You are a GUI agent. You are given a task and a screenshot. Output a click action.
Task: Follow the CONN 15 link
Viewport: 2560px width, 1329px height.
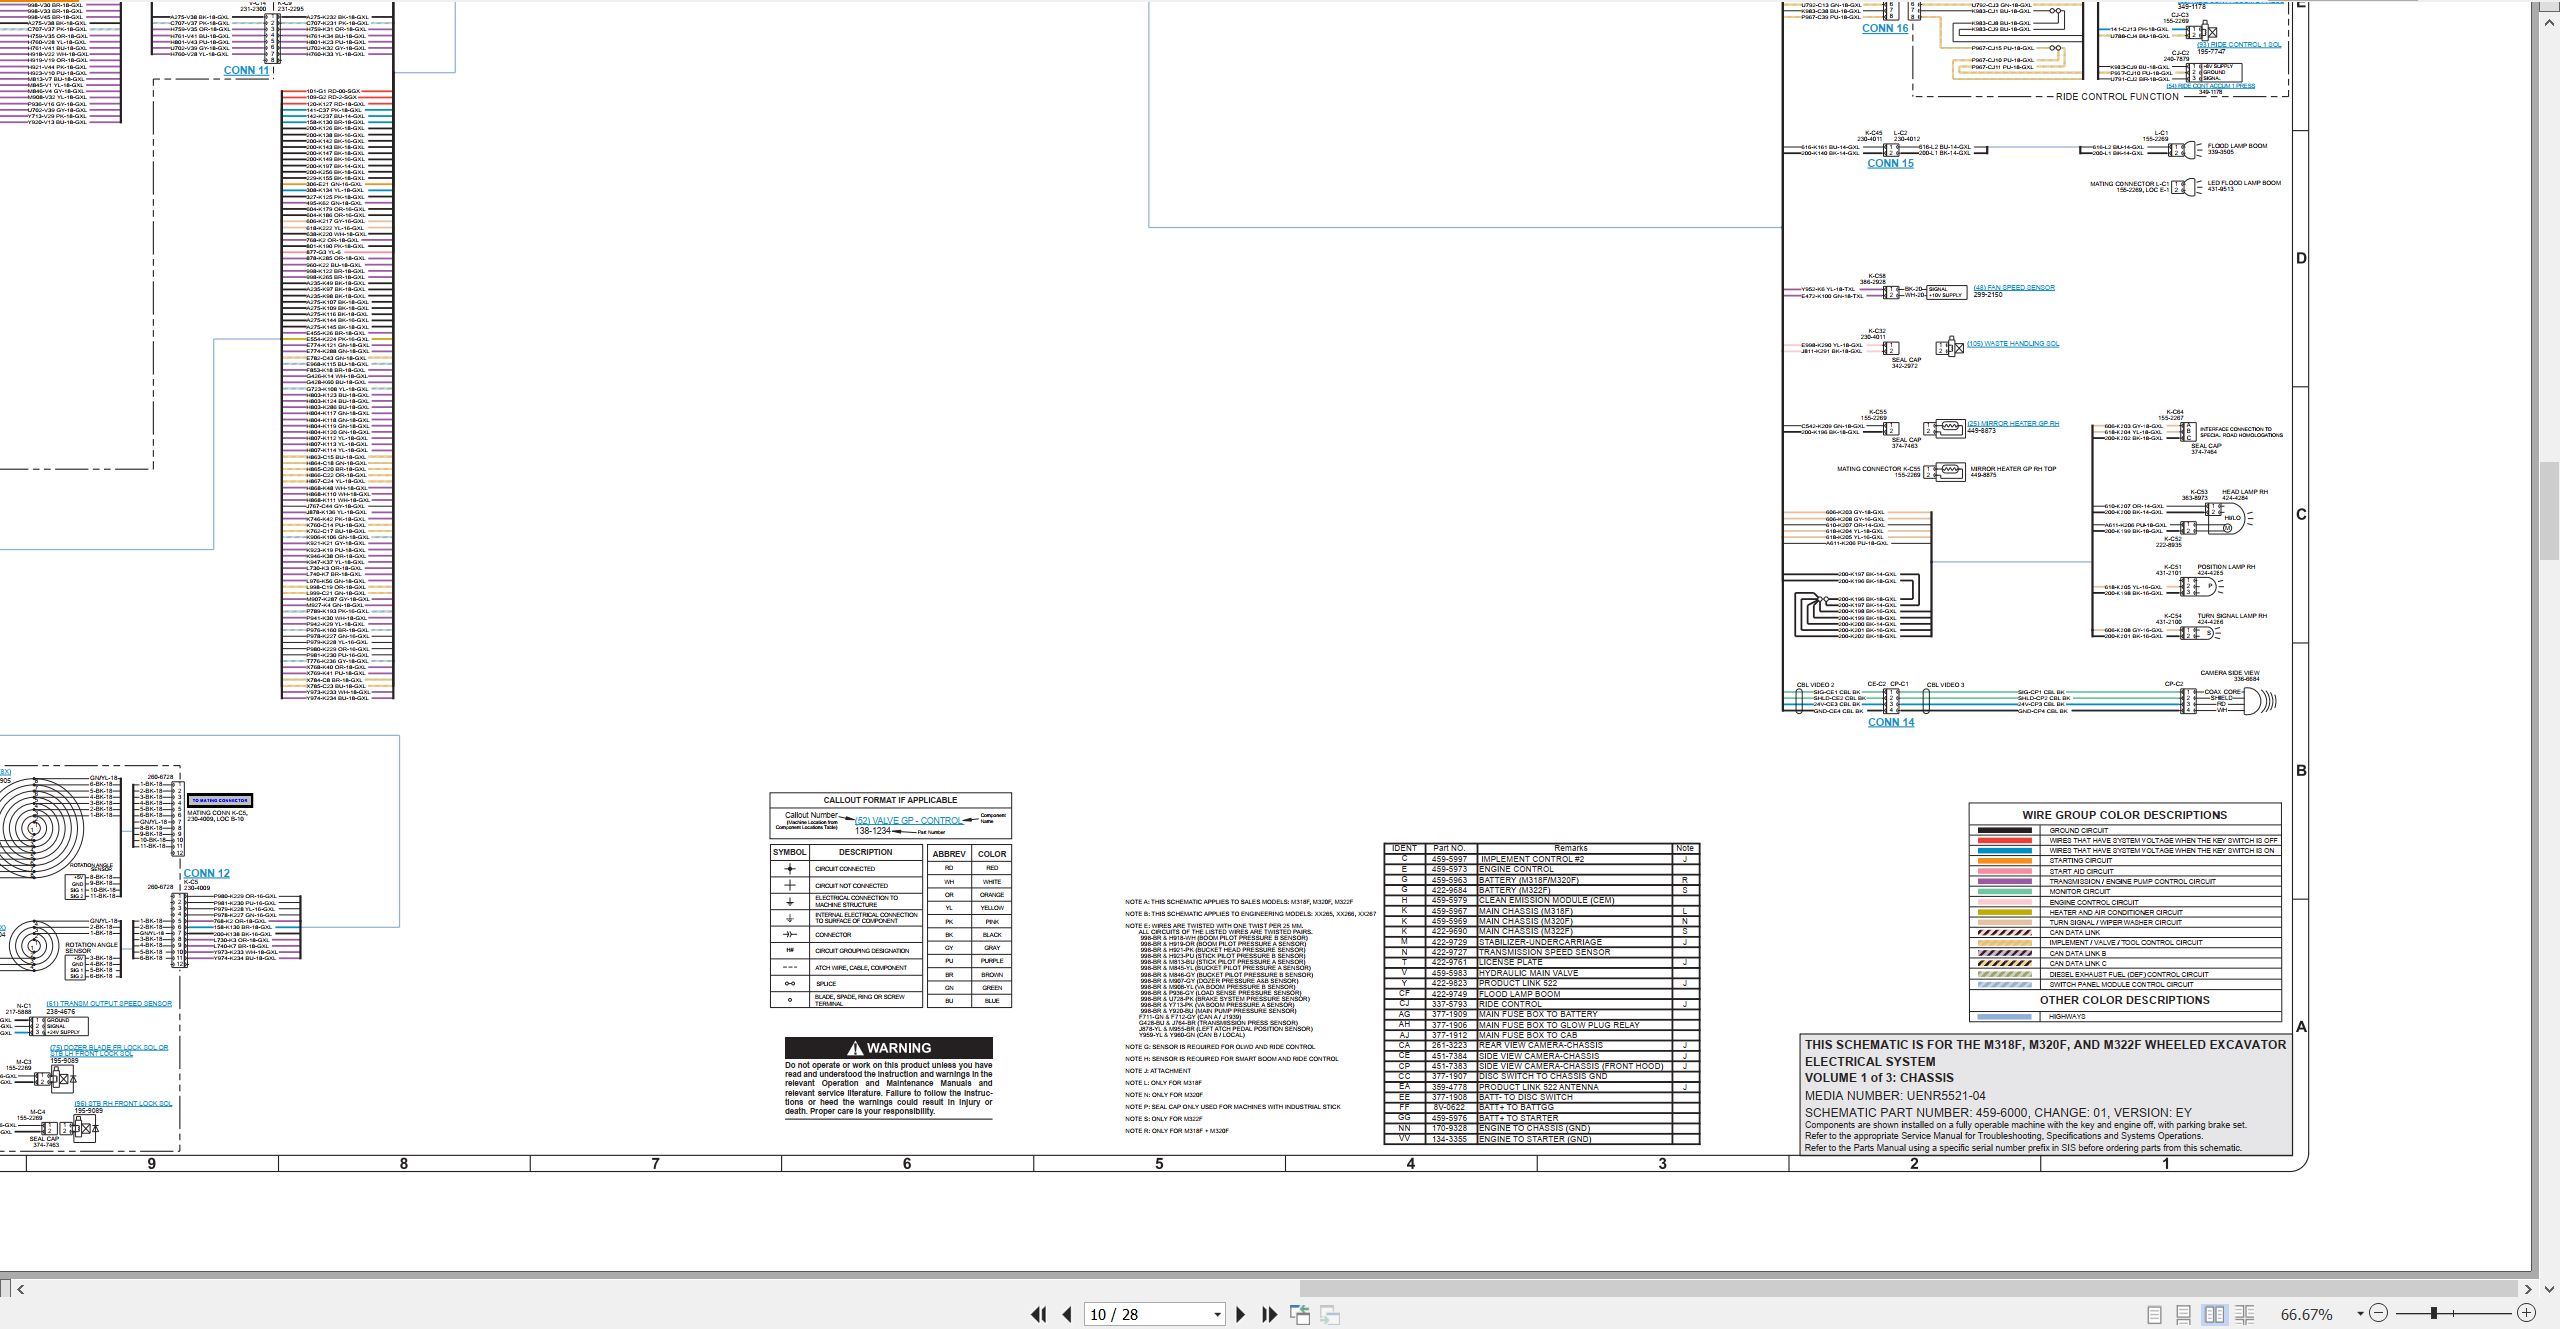tap(1890, 163)
